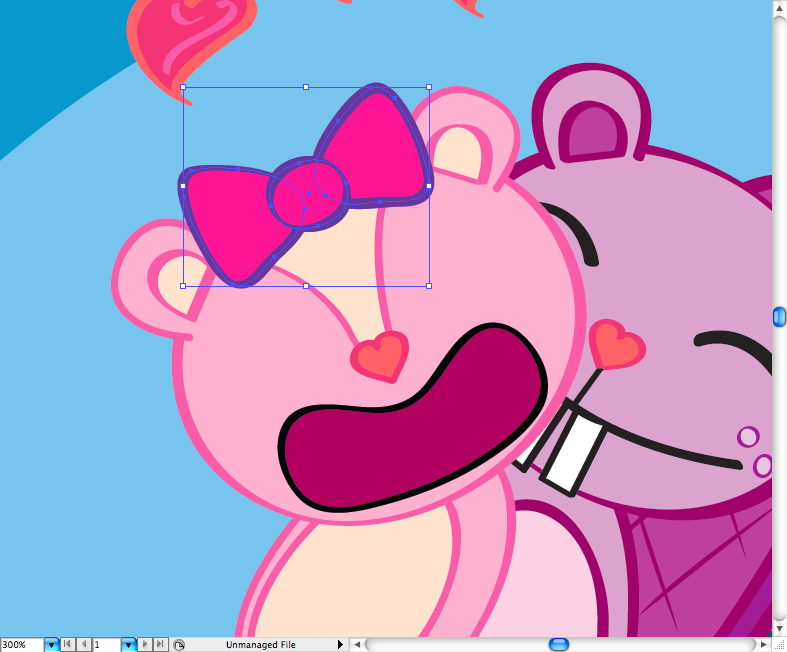Click the vertical scrollbar thumb
Viewport: 787px width, 652px height.
click(x=779, y=316)
